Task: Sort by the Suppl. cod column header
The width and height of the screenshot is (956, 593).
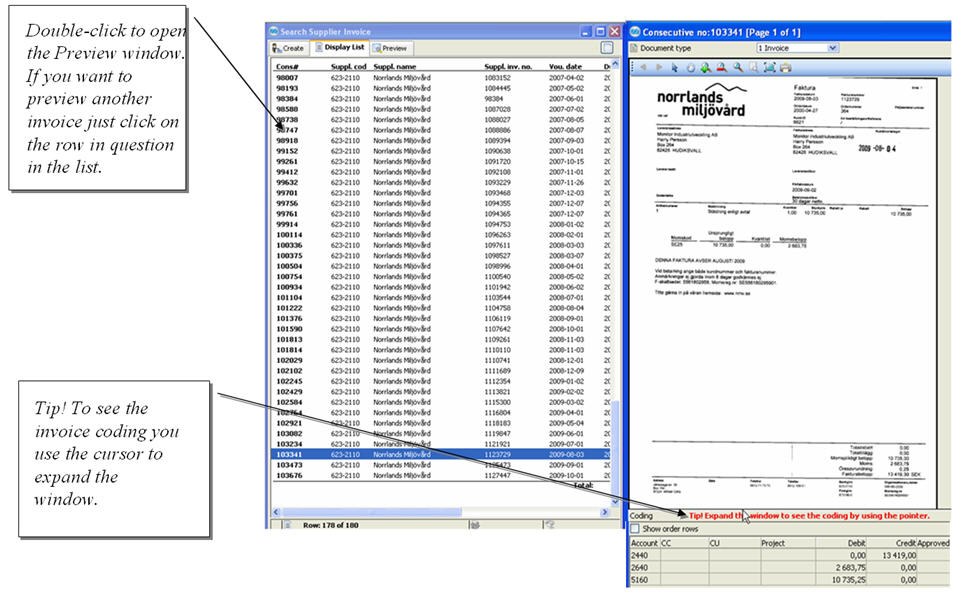Action: [349, 66]
